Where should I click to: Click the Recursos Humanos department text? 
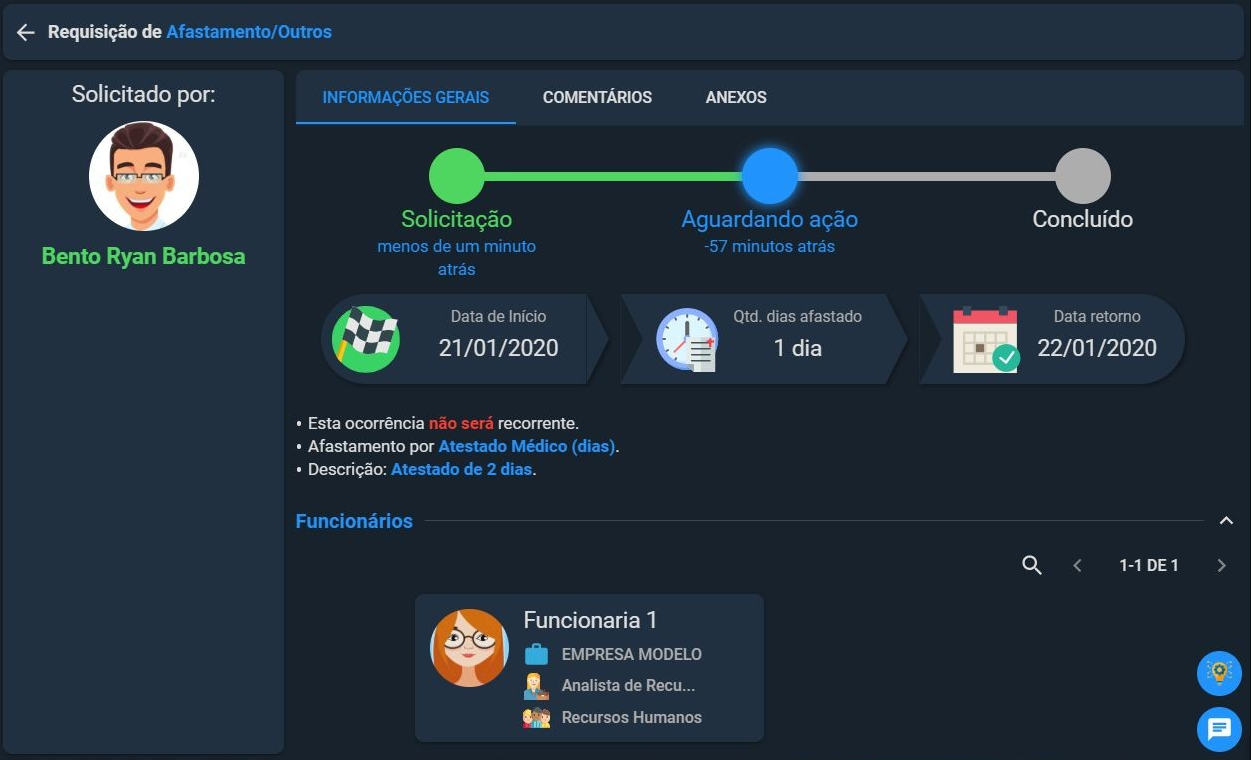point(632,717)
